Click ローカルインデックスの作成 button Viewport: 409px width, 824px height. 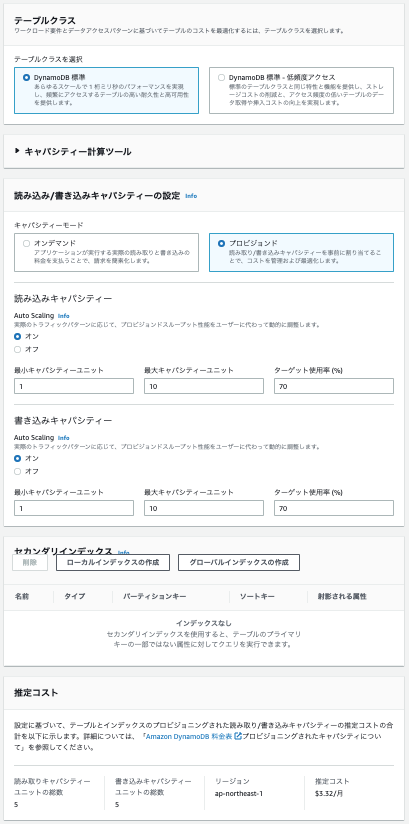pos(113,562)
